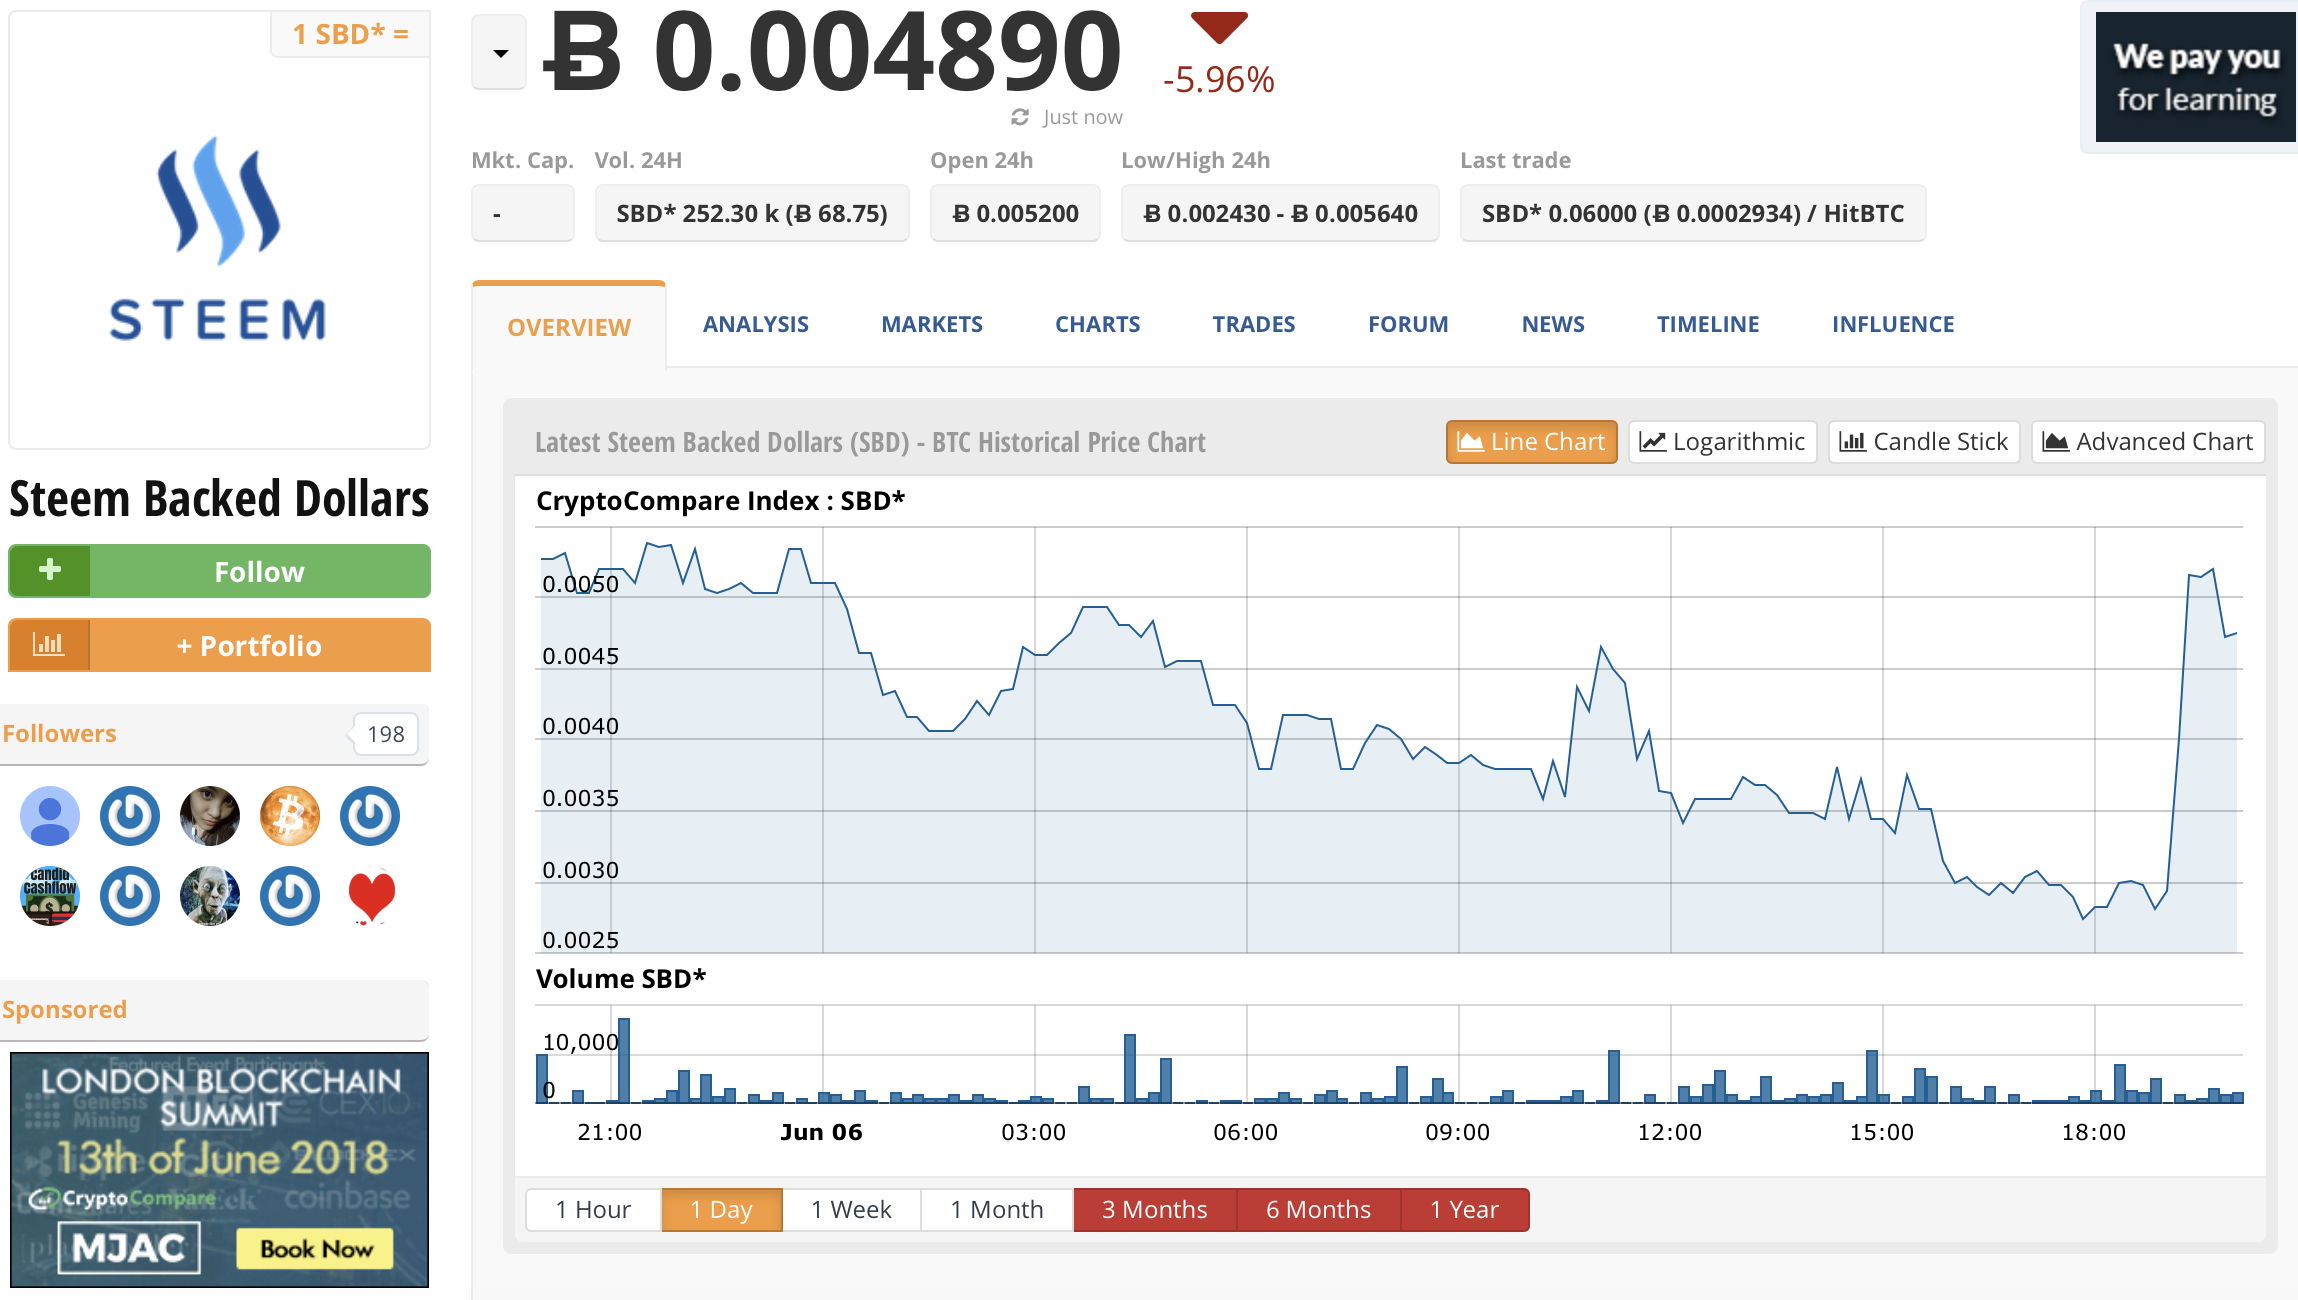
Task: Open the TIMELINE tab
Action: pos(1708,324)
